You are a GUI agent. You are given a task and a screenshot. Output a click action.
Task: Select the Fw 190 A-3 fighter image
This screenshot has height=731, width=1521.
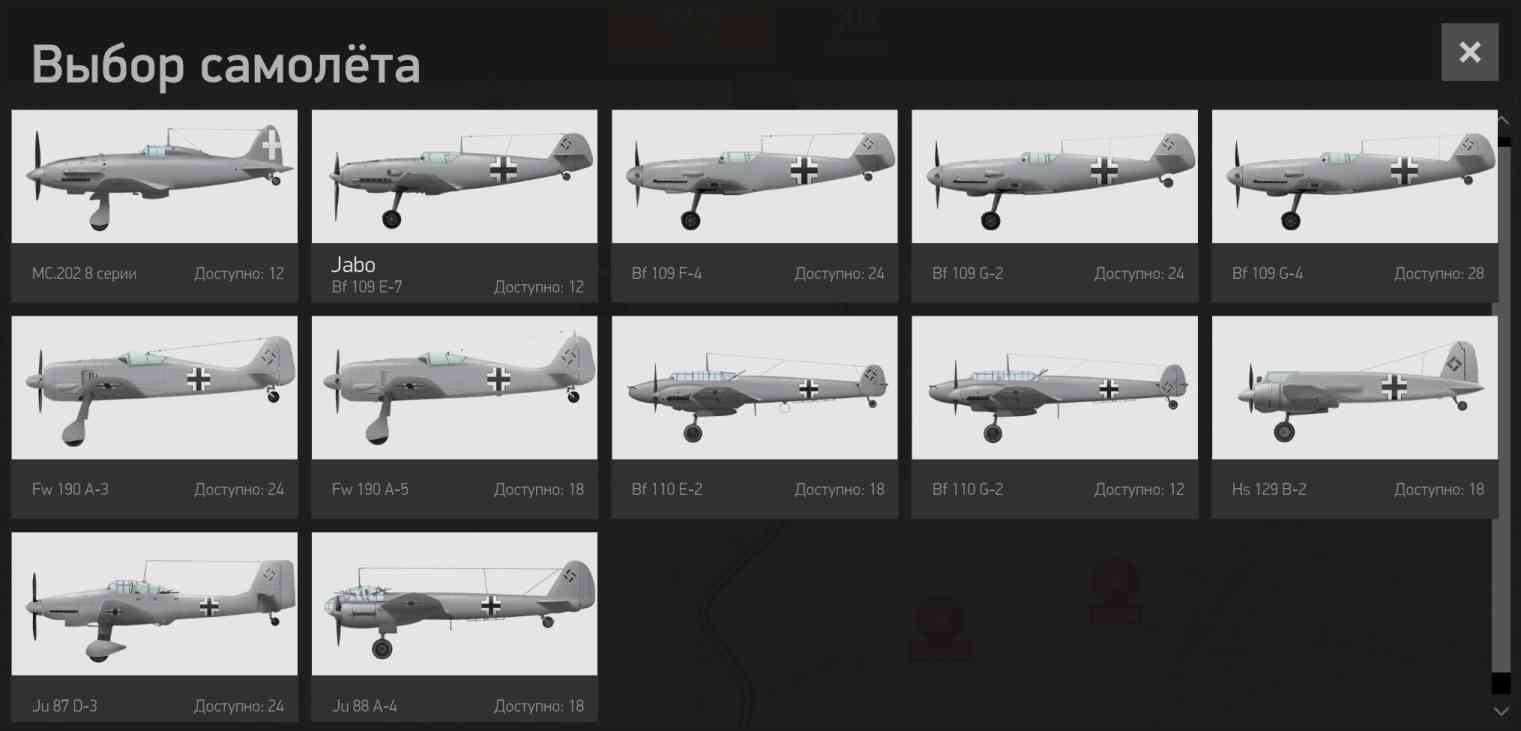[155, 388]
